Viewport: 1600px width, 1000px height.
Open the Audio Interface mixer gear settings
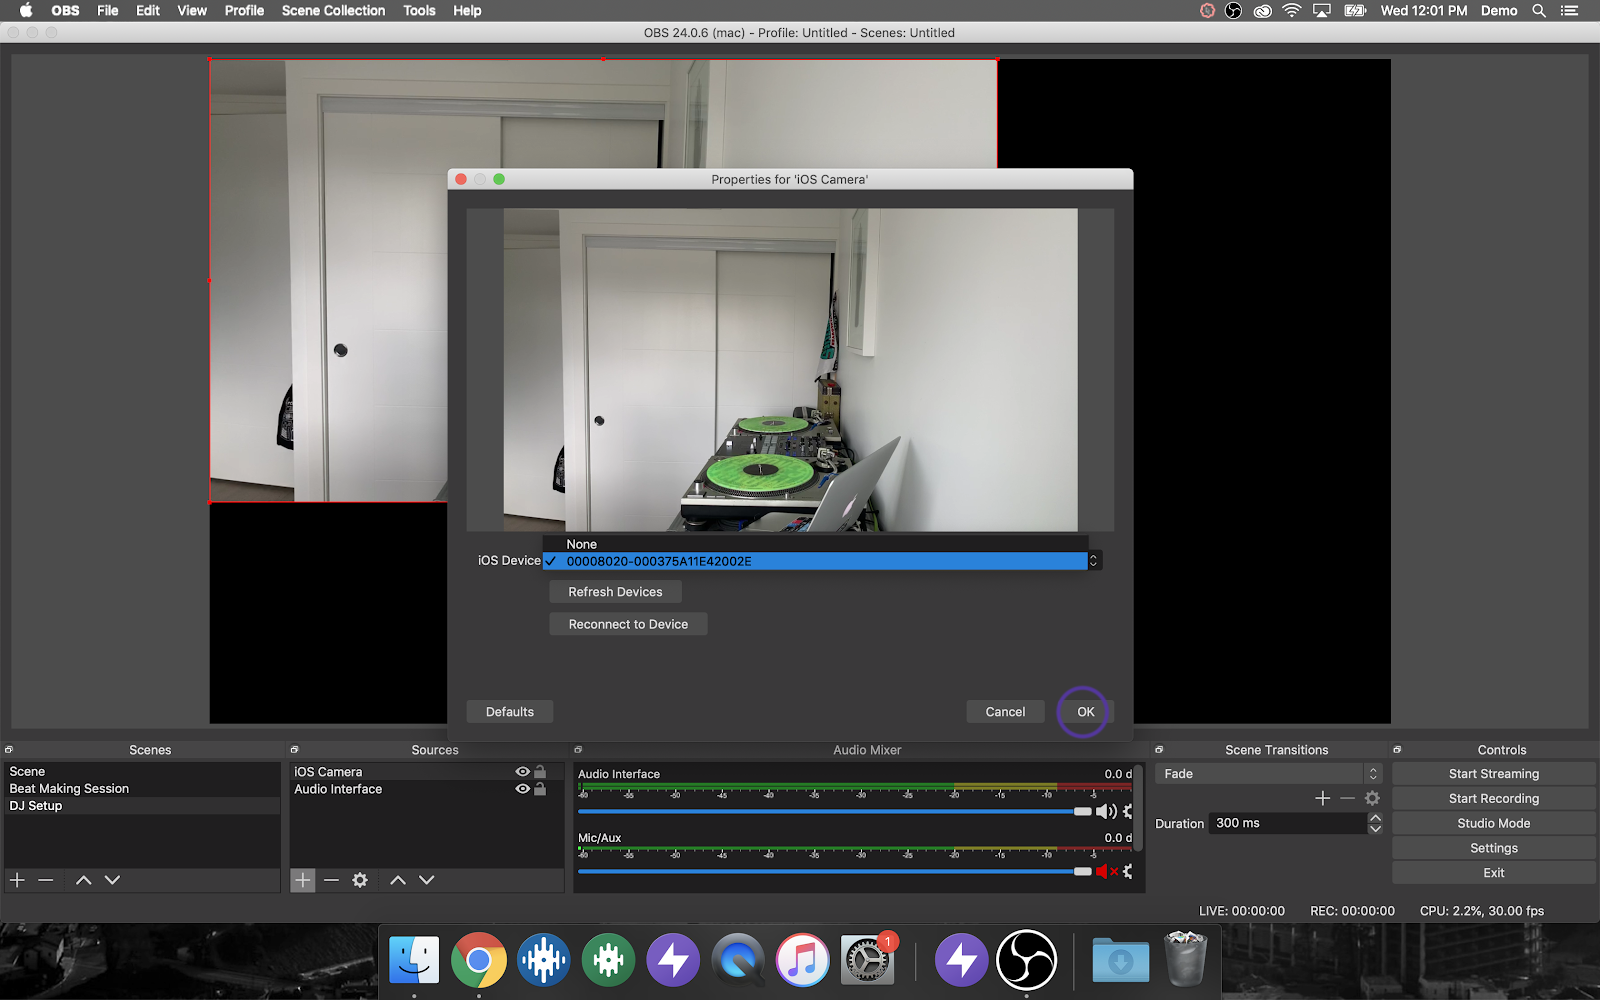coord(1128,812)
